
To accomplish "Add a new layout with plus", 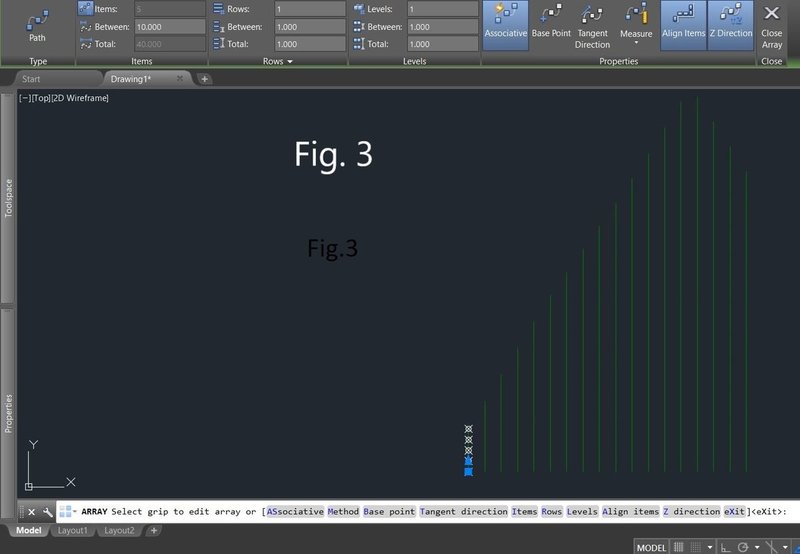I will (154, 531).
